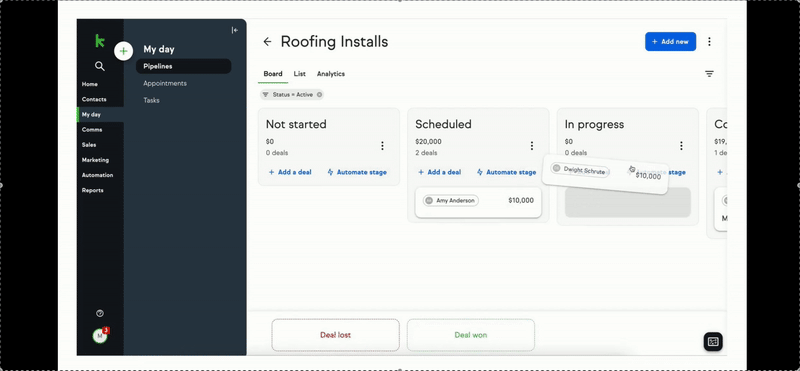
Task: Open Reports in the left navigation
Action: pyautogui.click(x=92, y=190)
